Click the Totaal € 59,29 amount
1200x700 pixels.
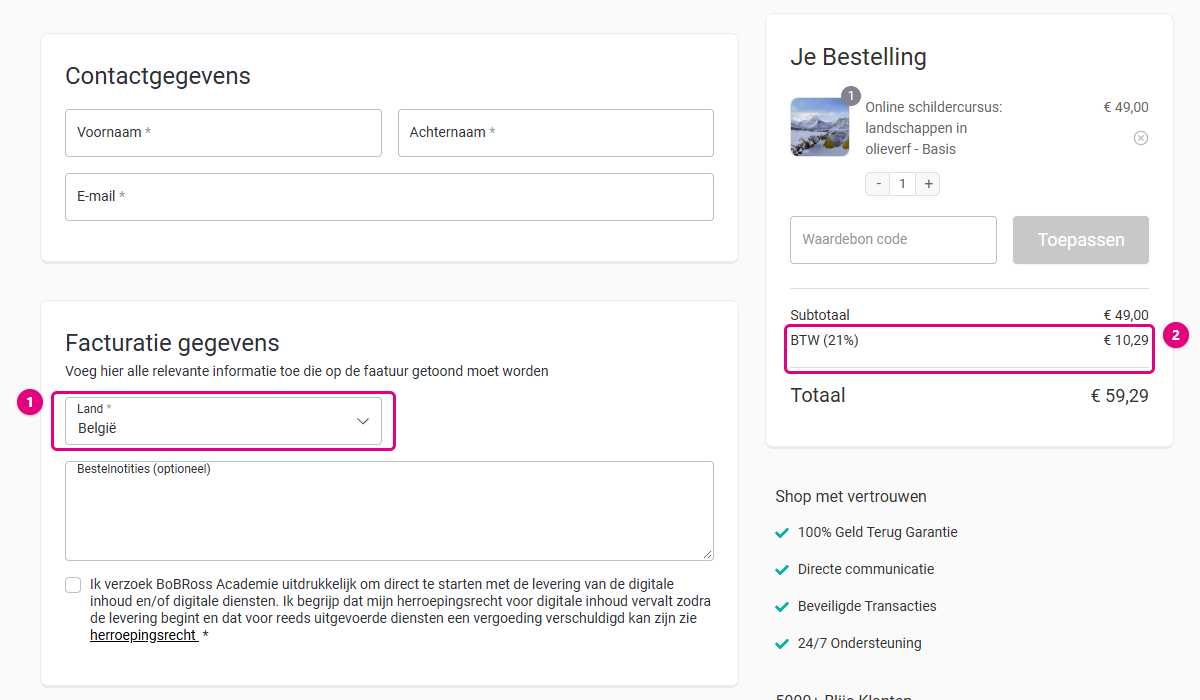click(x=1120, y=396)
